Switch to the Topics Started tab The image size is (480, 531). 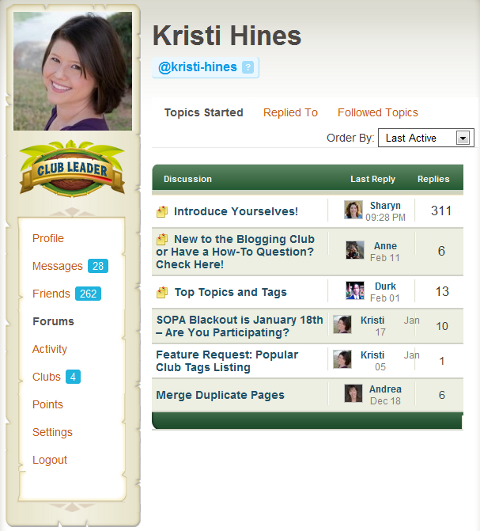(x=204, y=112)
